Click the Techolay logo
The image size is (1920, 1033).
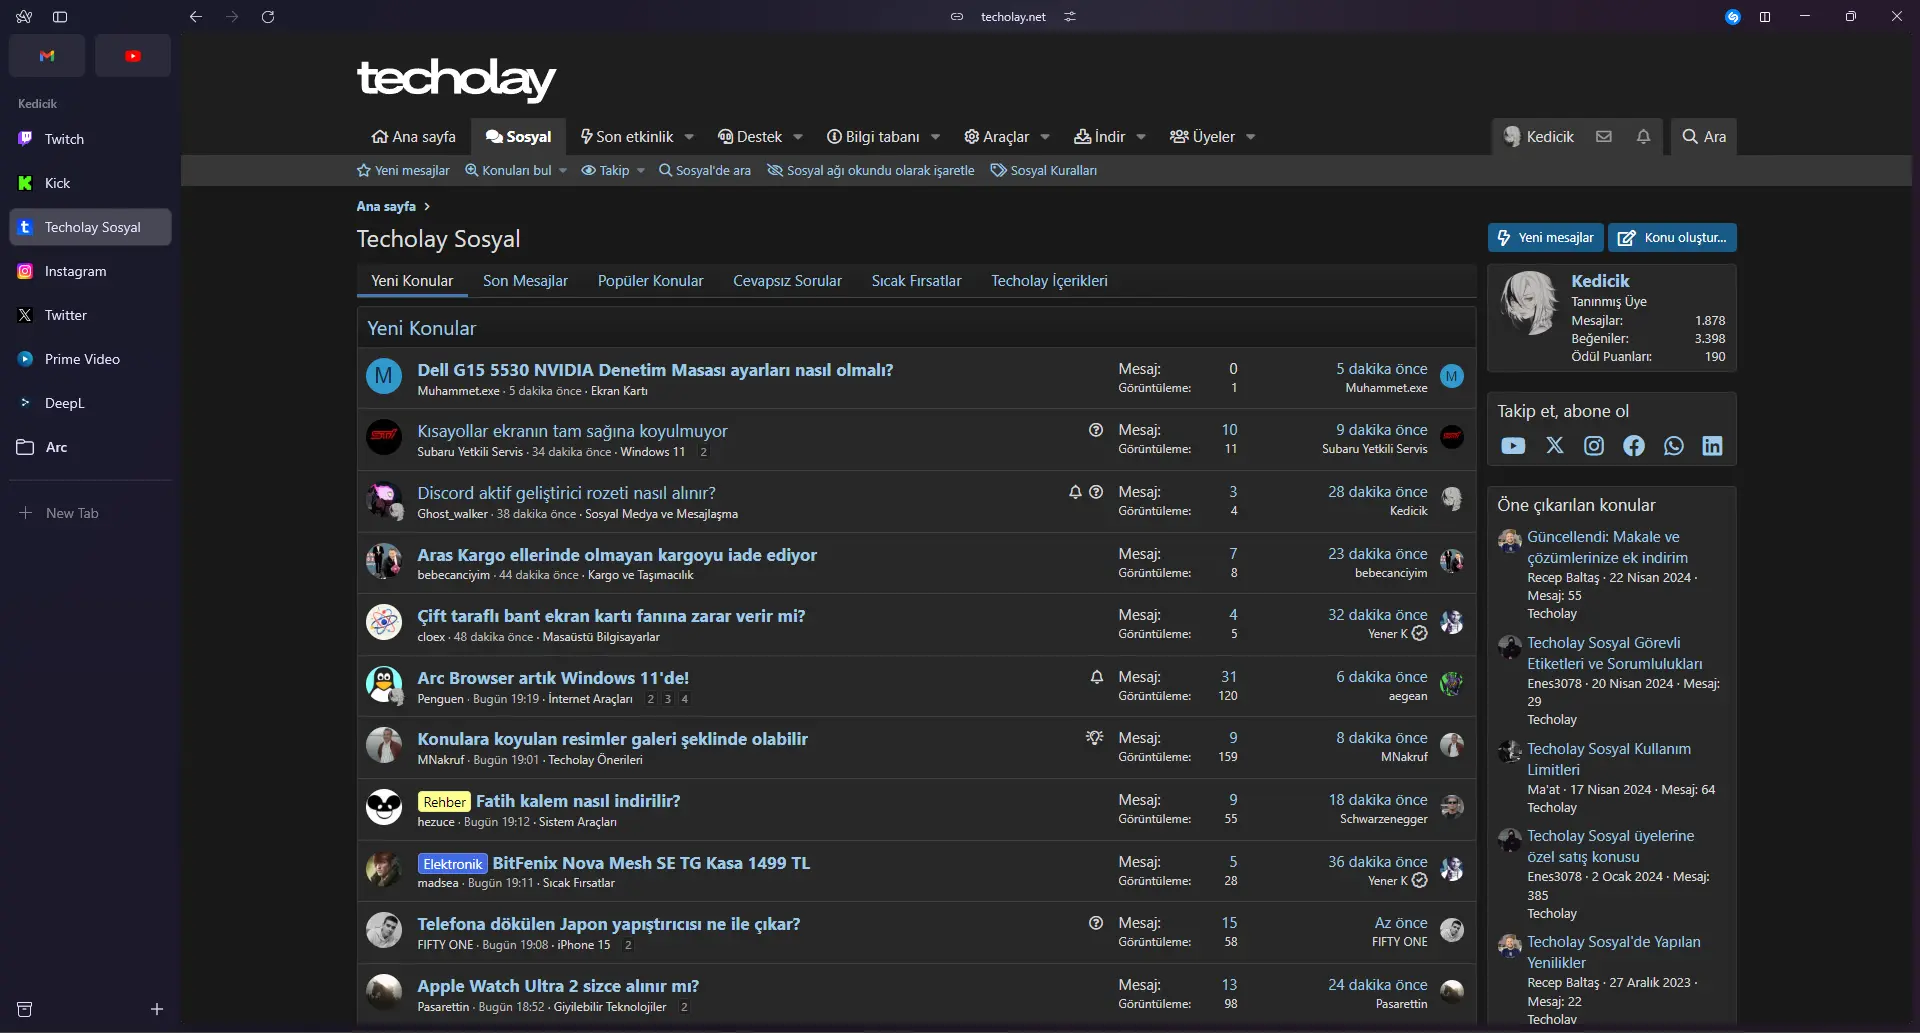click(x=456, y=79)
